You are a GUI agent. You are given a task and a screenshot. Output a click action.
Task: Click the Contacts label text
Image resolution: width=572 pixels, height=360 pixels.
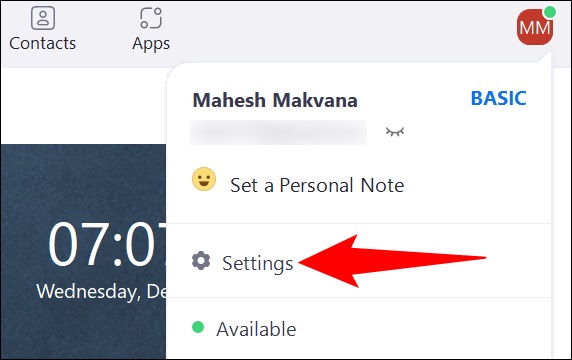(x=43, y=43)
